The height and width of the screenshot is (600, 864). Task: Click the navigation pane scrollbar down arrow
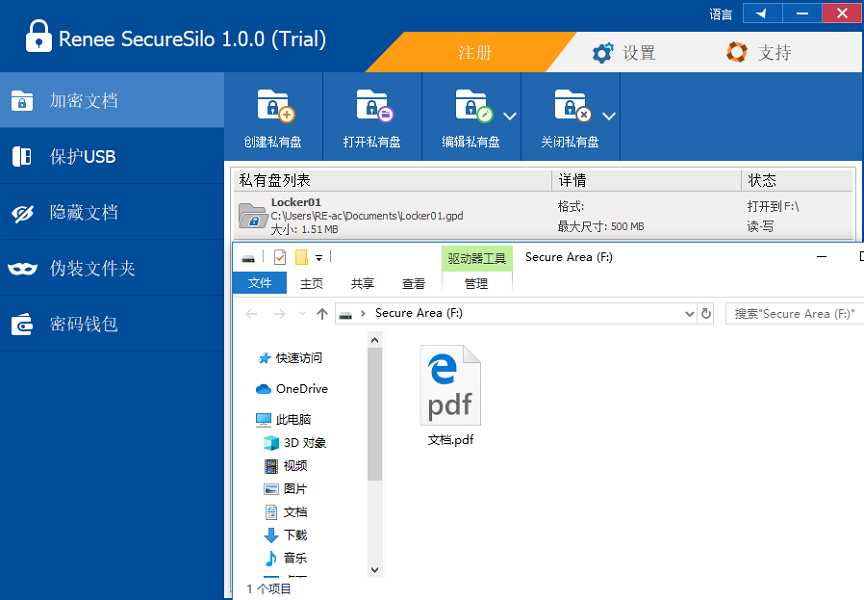tap(375, 570)
